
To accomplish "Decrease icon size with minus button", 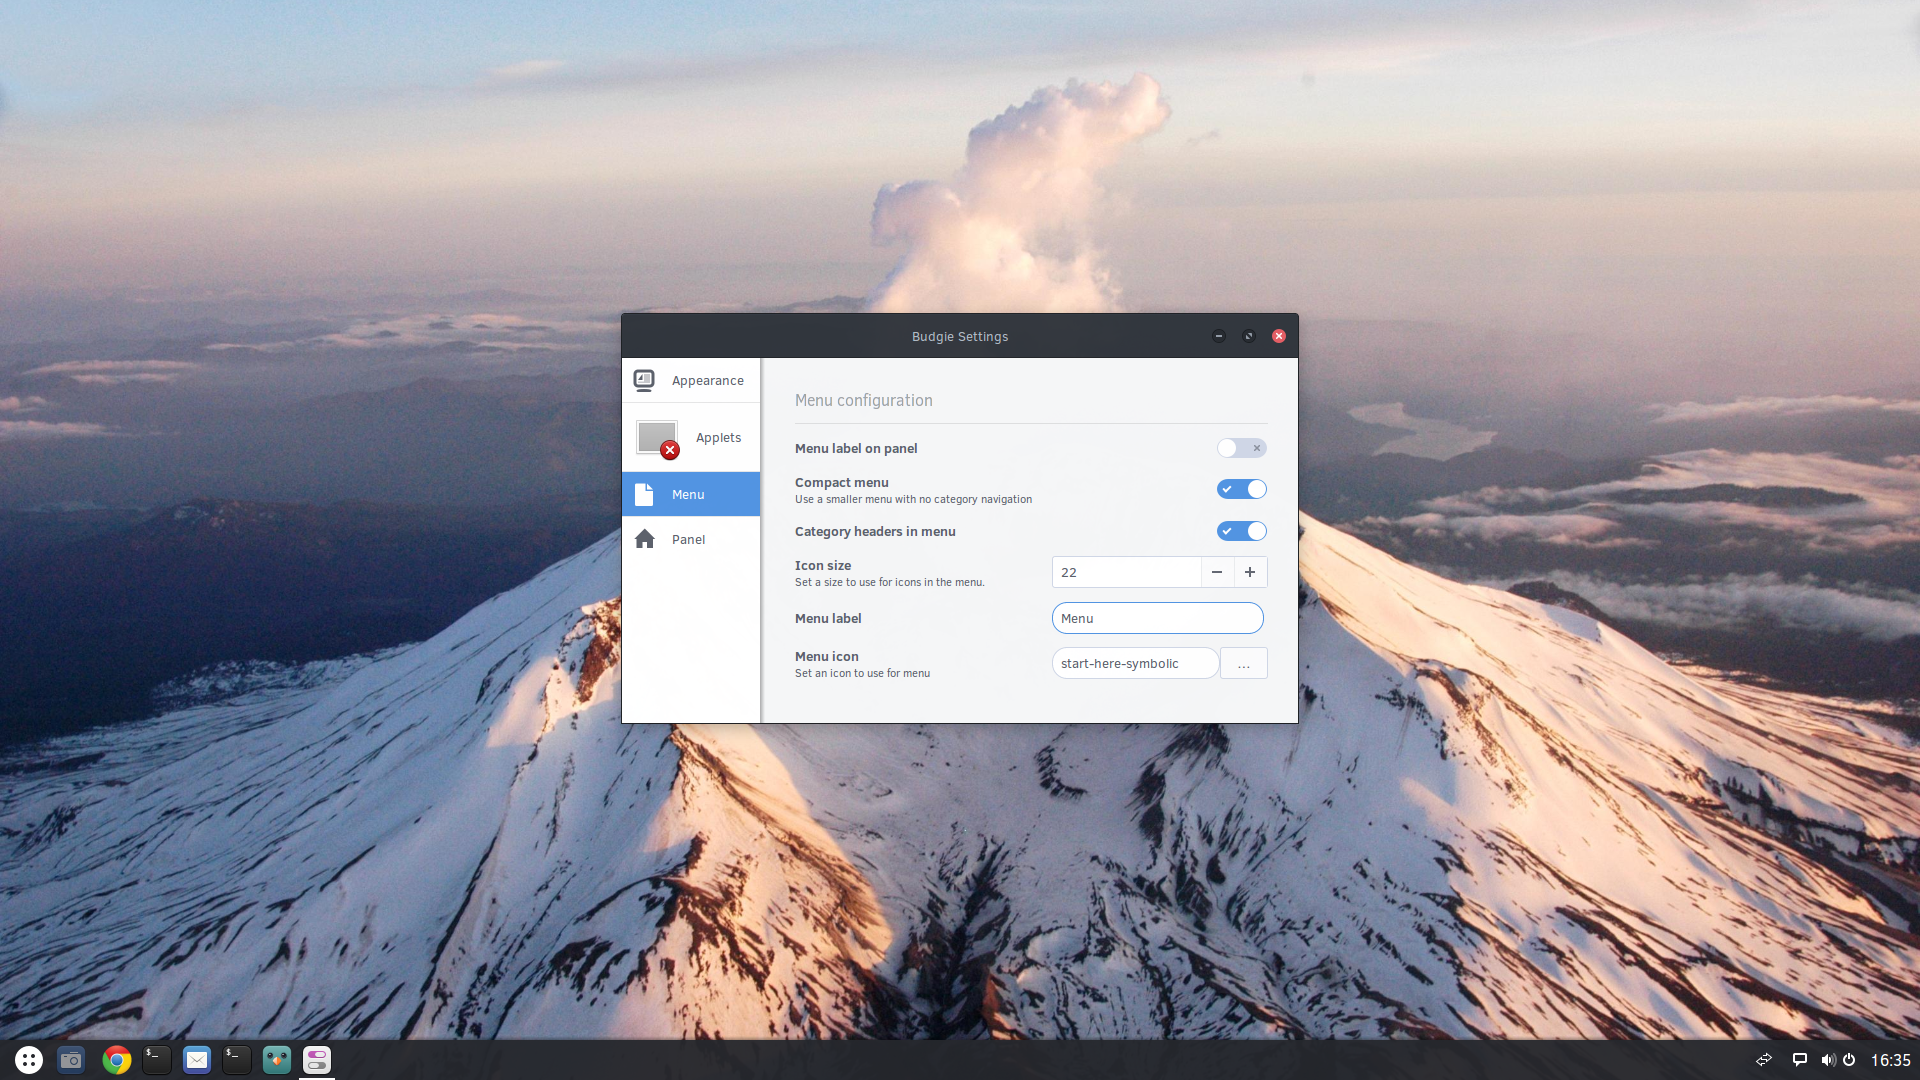I will pos(1217,572).
